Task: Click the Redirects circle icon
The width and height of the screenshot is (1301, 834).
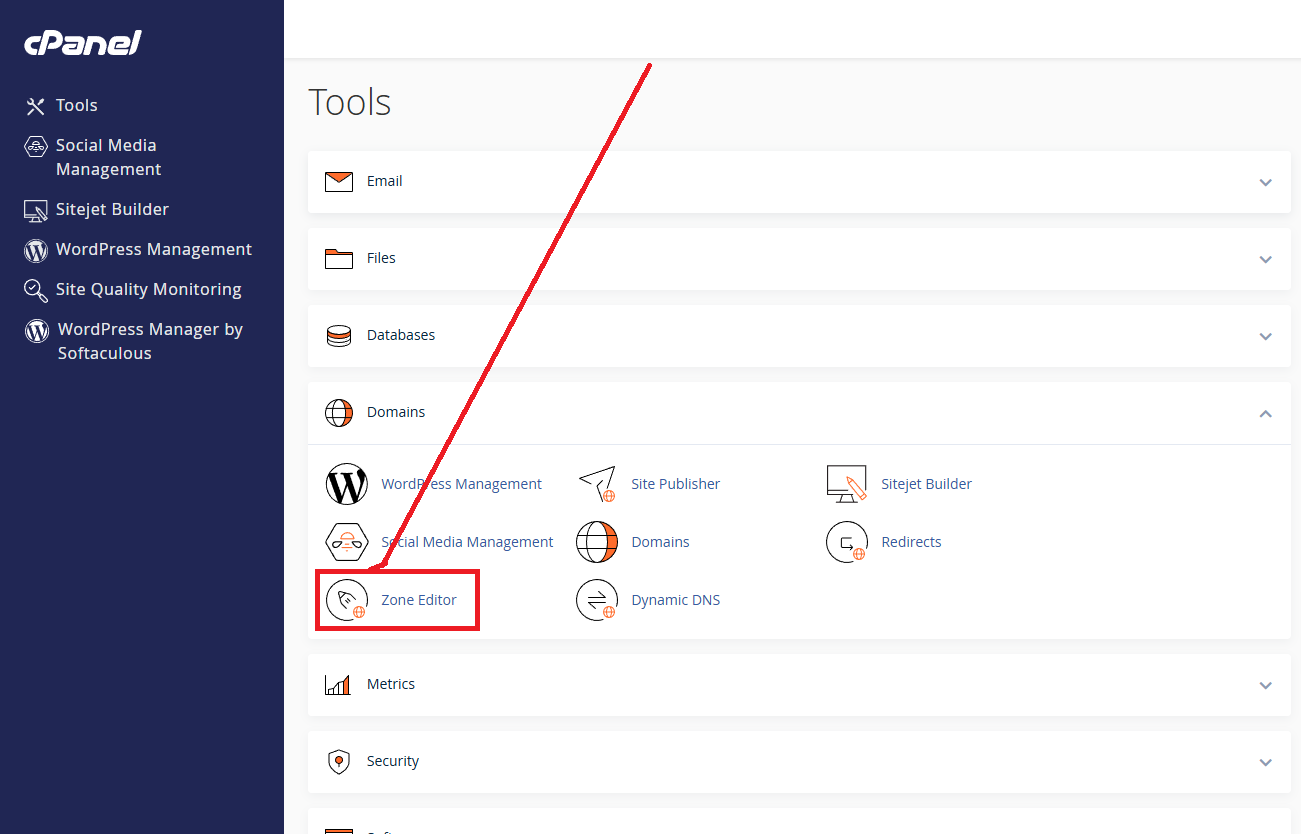Action: [847, 542]
